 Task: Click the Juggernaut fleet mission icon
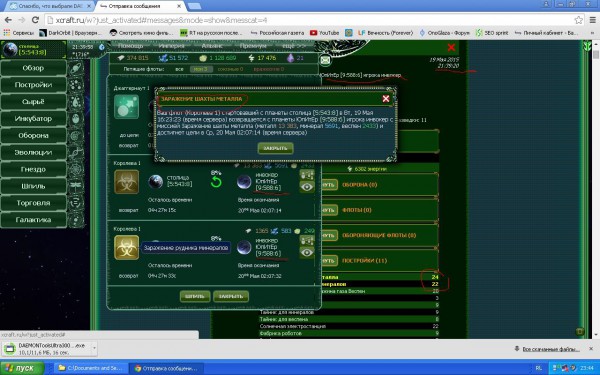coord(126,107)
